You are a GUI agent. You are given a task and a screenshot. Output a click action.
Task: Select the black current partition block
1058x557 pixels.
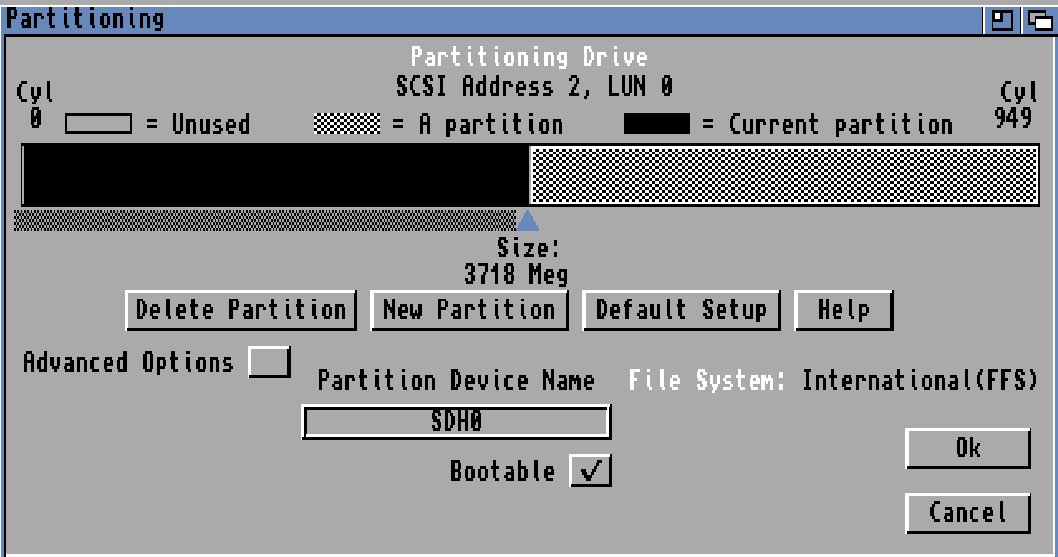275,175
